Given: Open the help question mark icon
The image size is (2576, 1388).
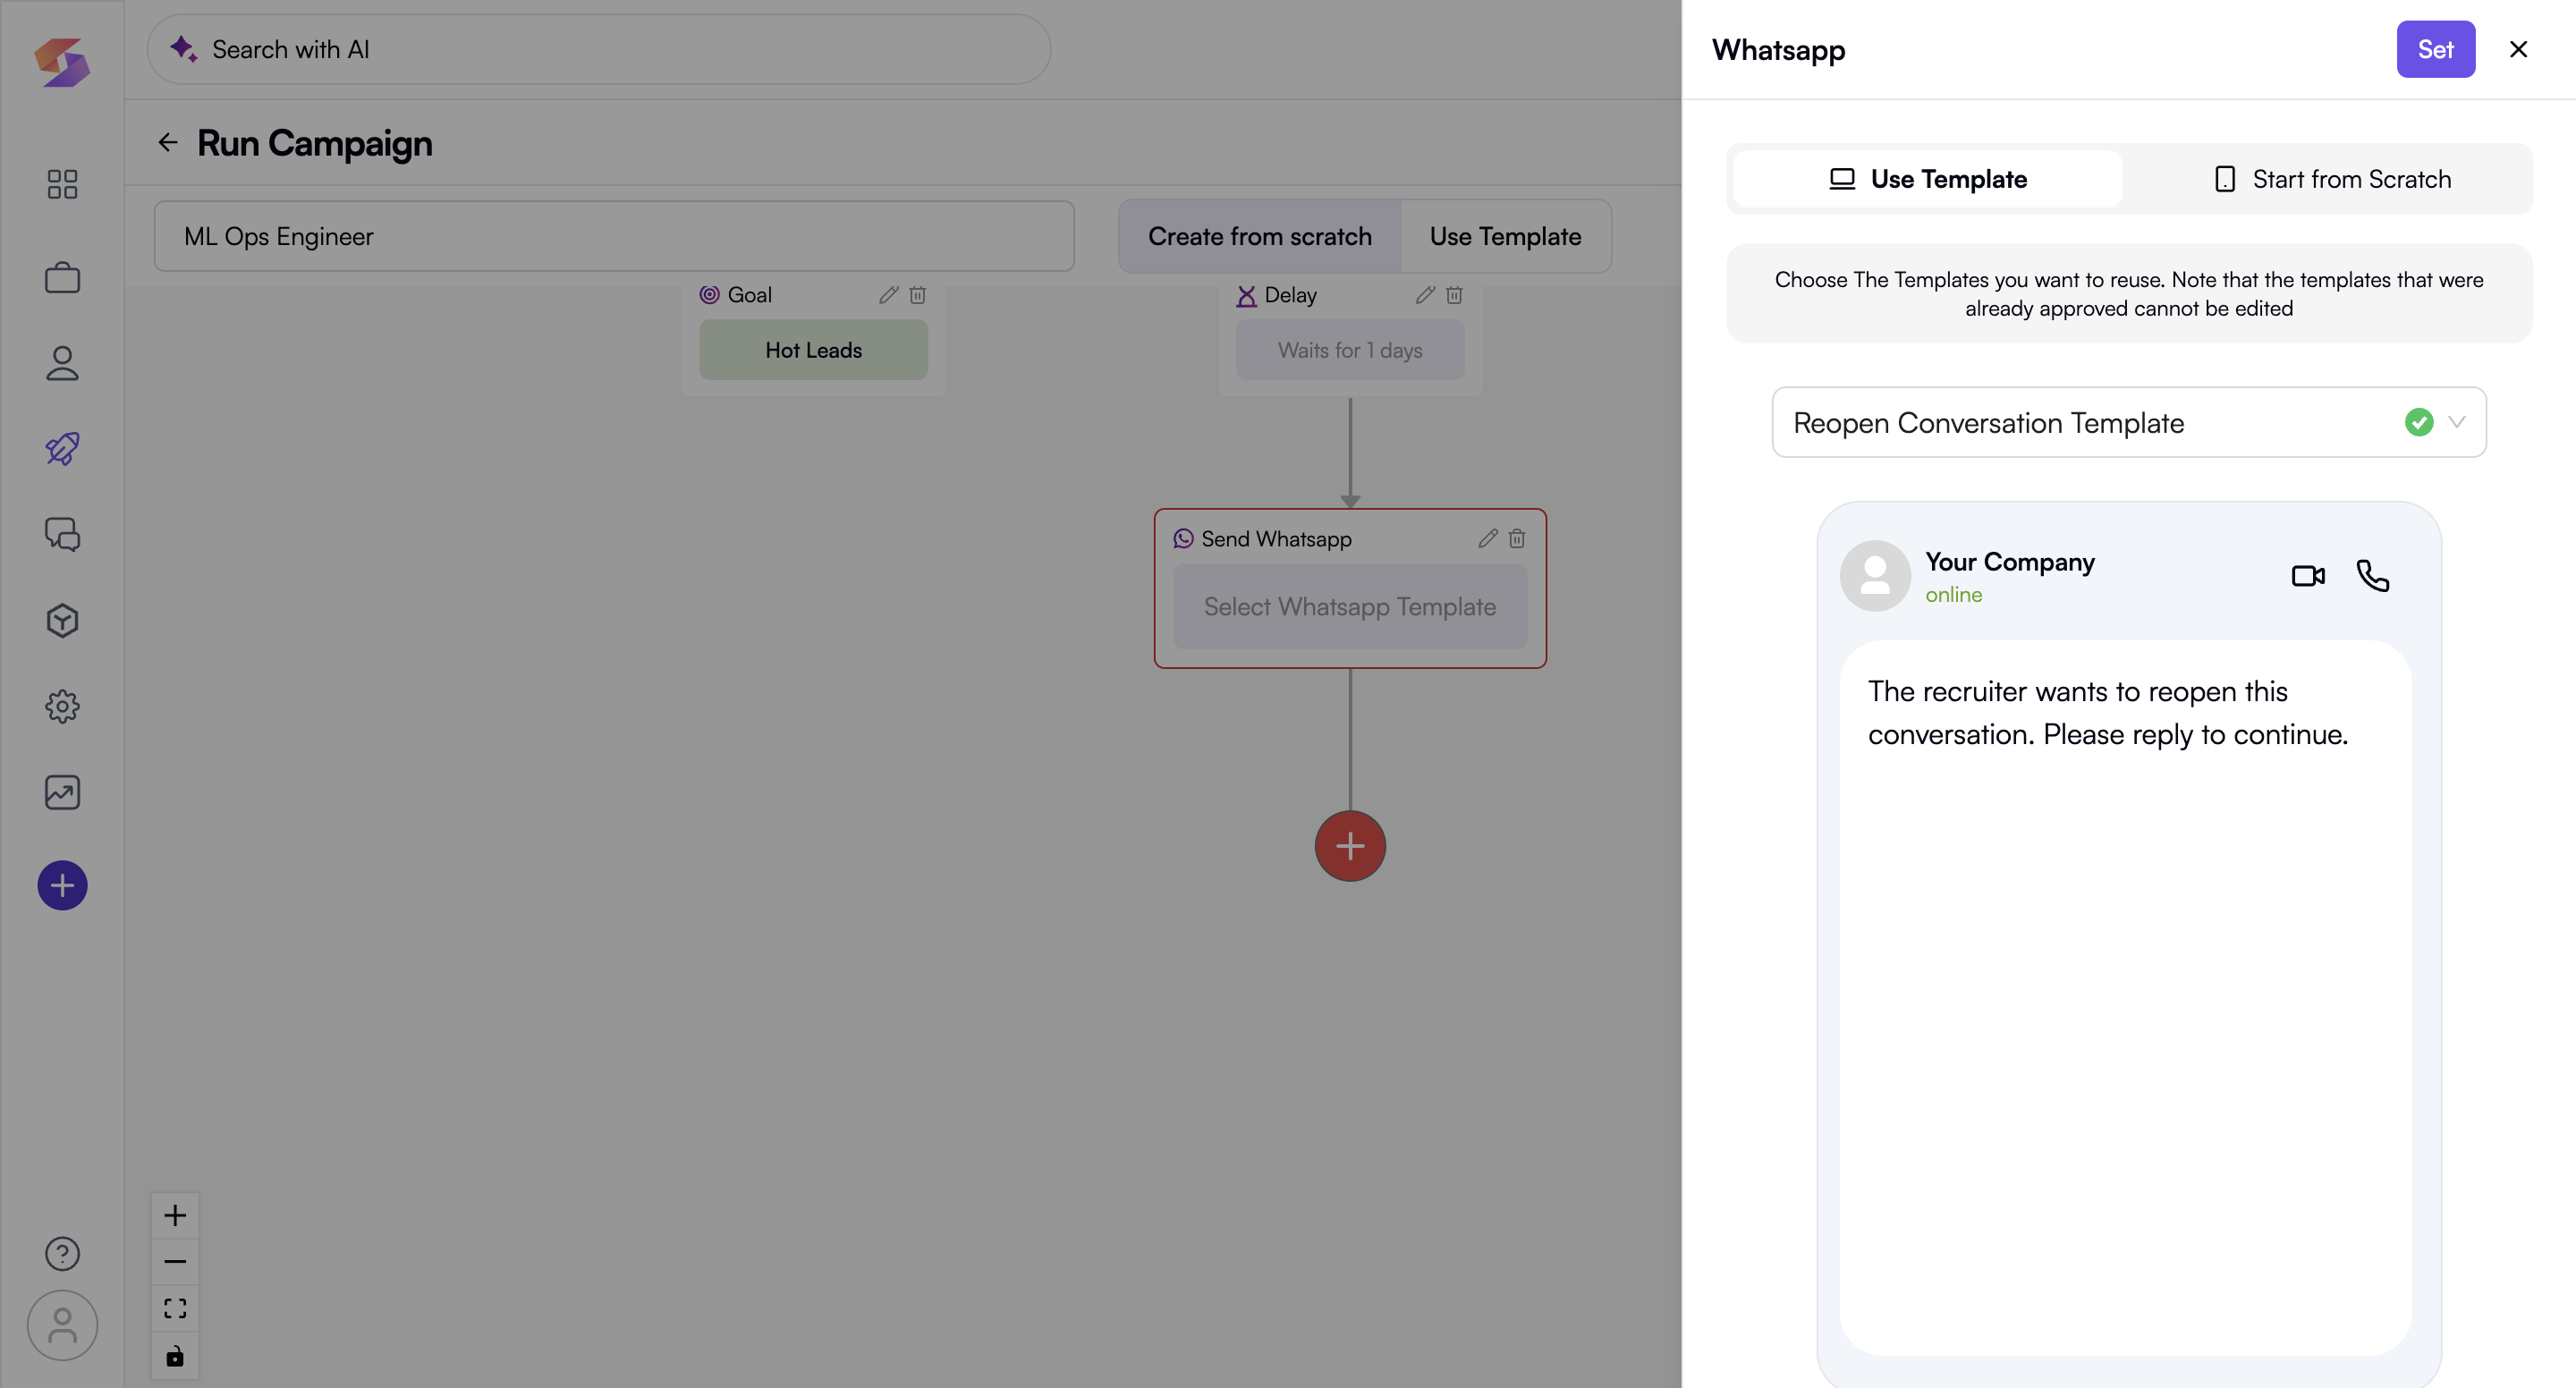Looking at the screenshot, I should tap(62, 1254).
